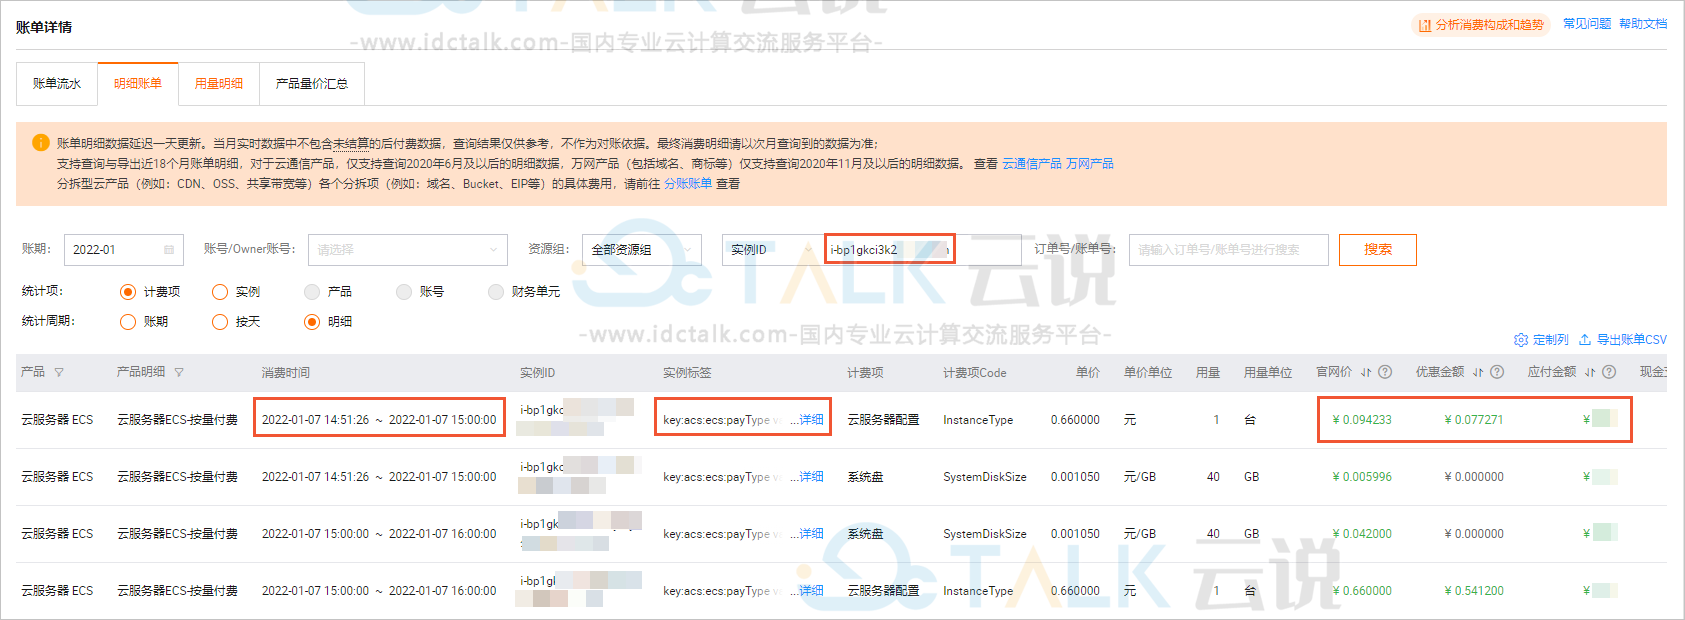Click price value ¥ 0.005996
The image size is (1685, 620).
tap(1362, 477)
